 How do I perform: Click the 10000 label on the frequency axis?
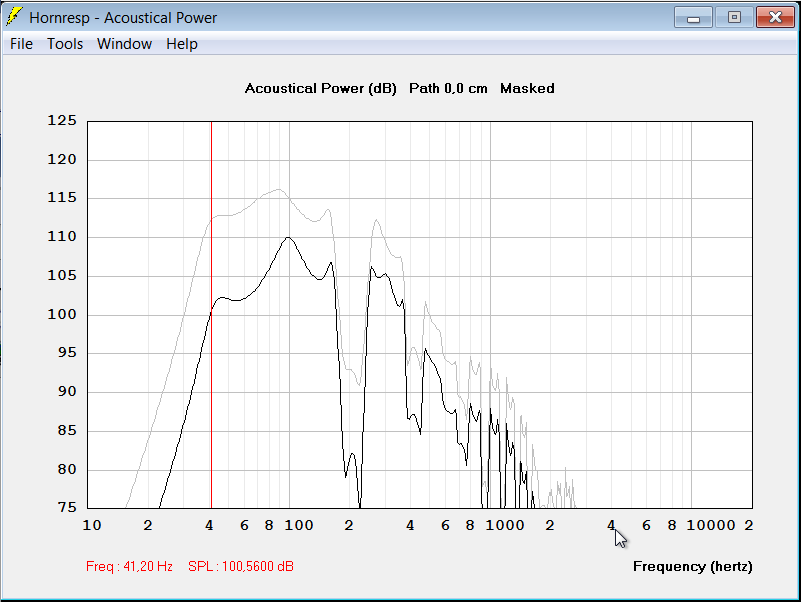[711, 525]
